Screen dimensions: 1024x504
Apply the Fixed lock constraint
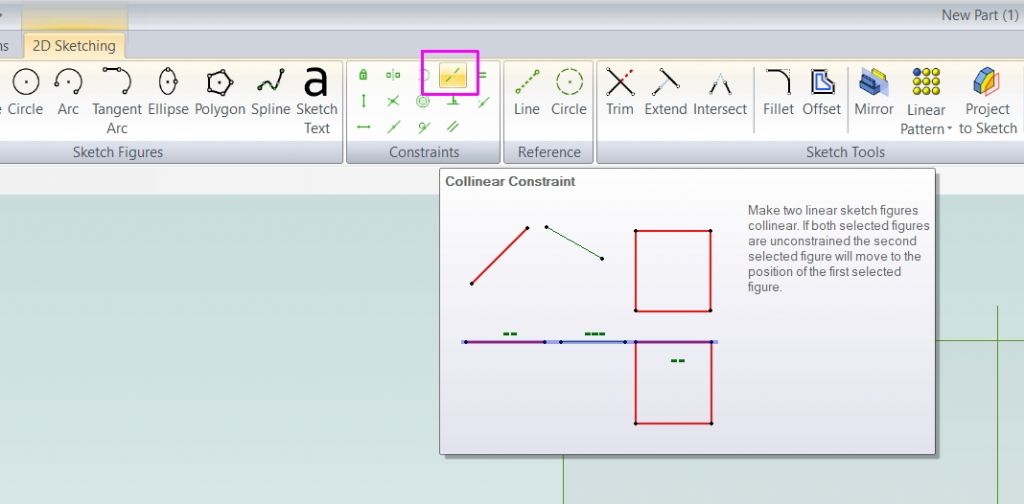tap(363, 74)
